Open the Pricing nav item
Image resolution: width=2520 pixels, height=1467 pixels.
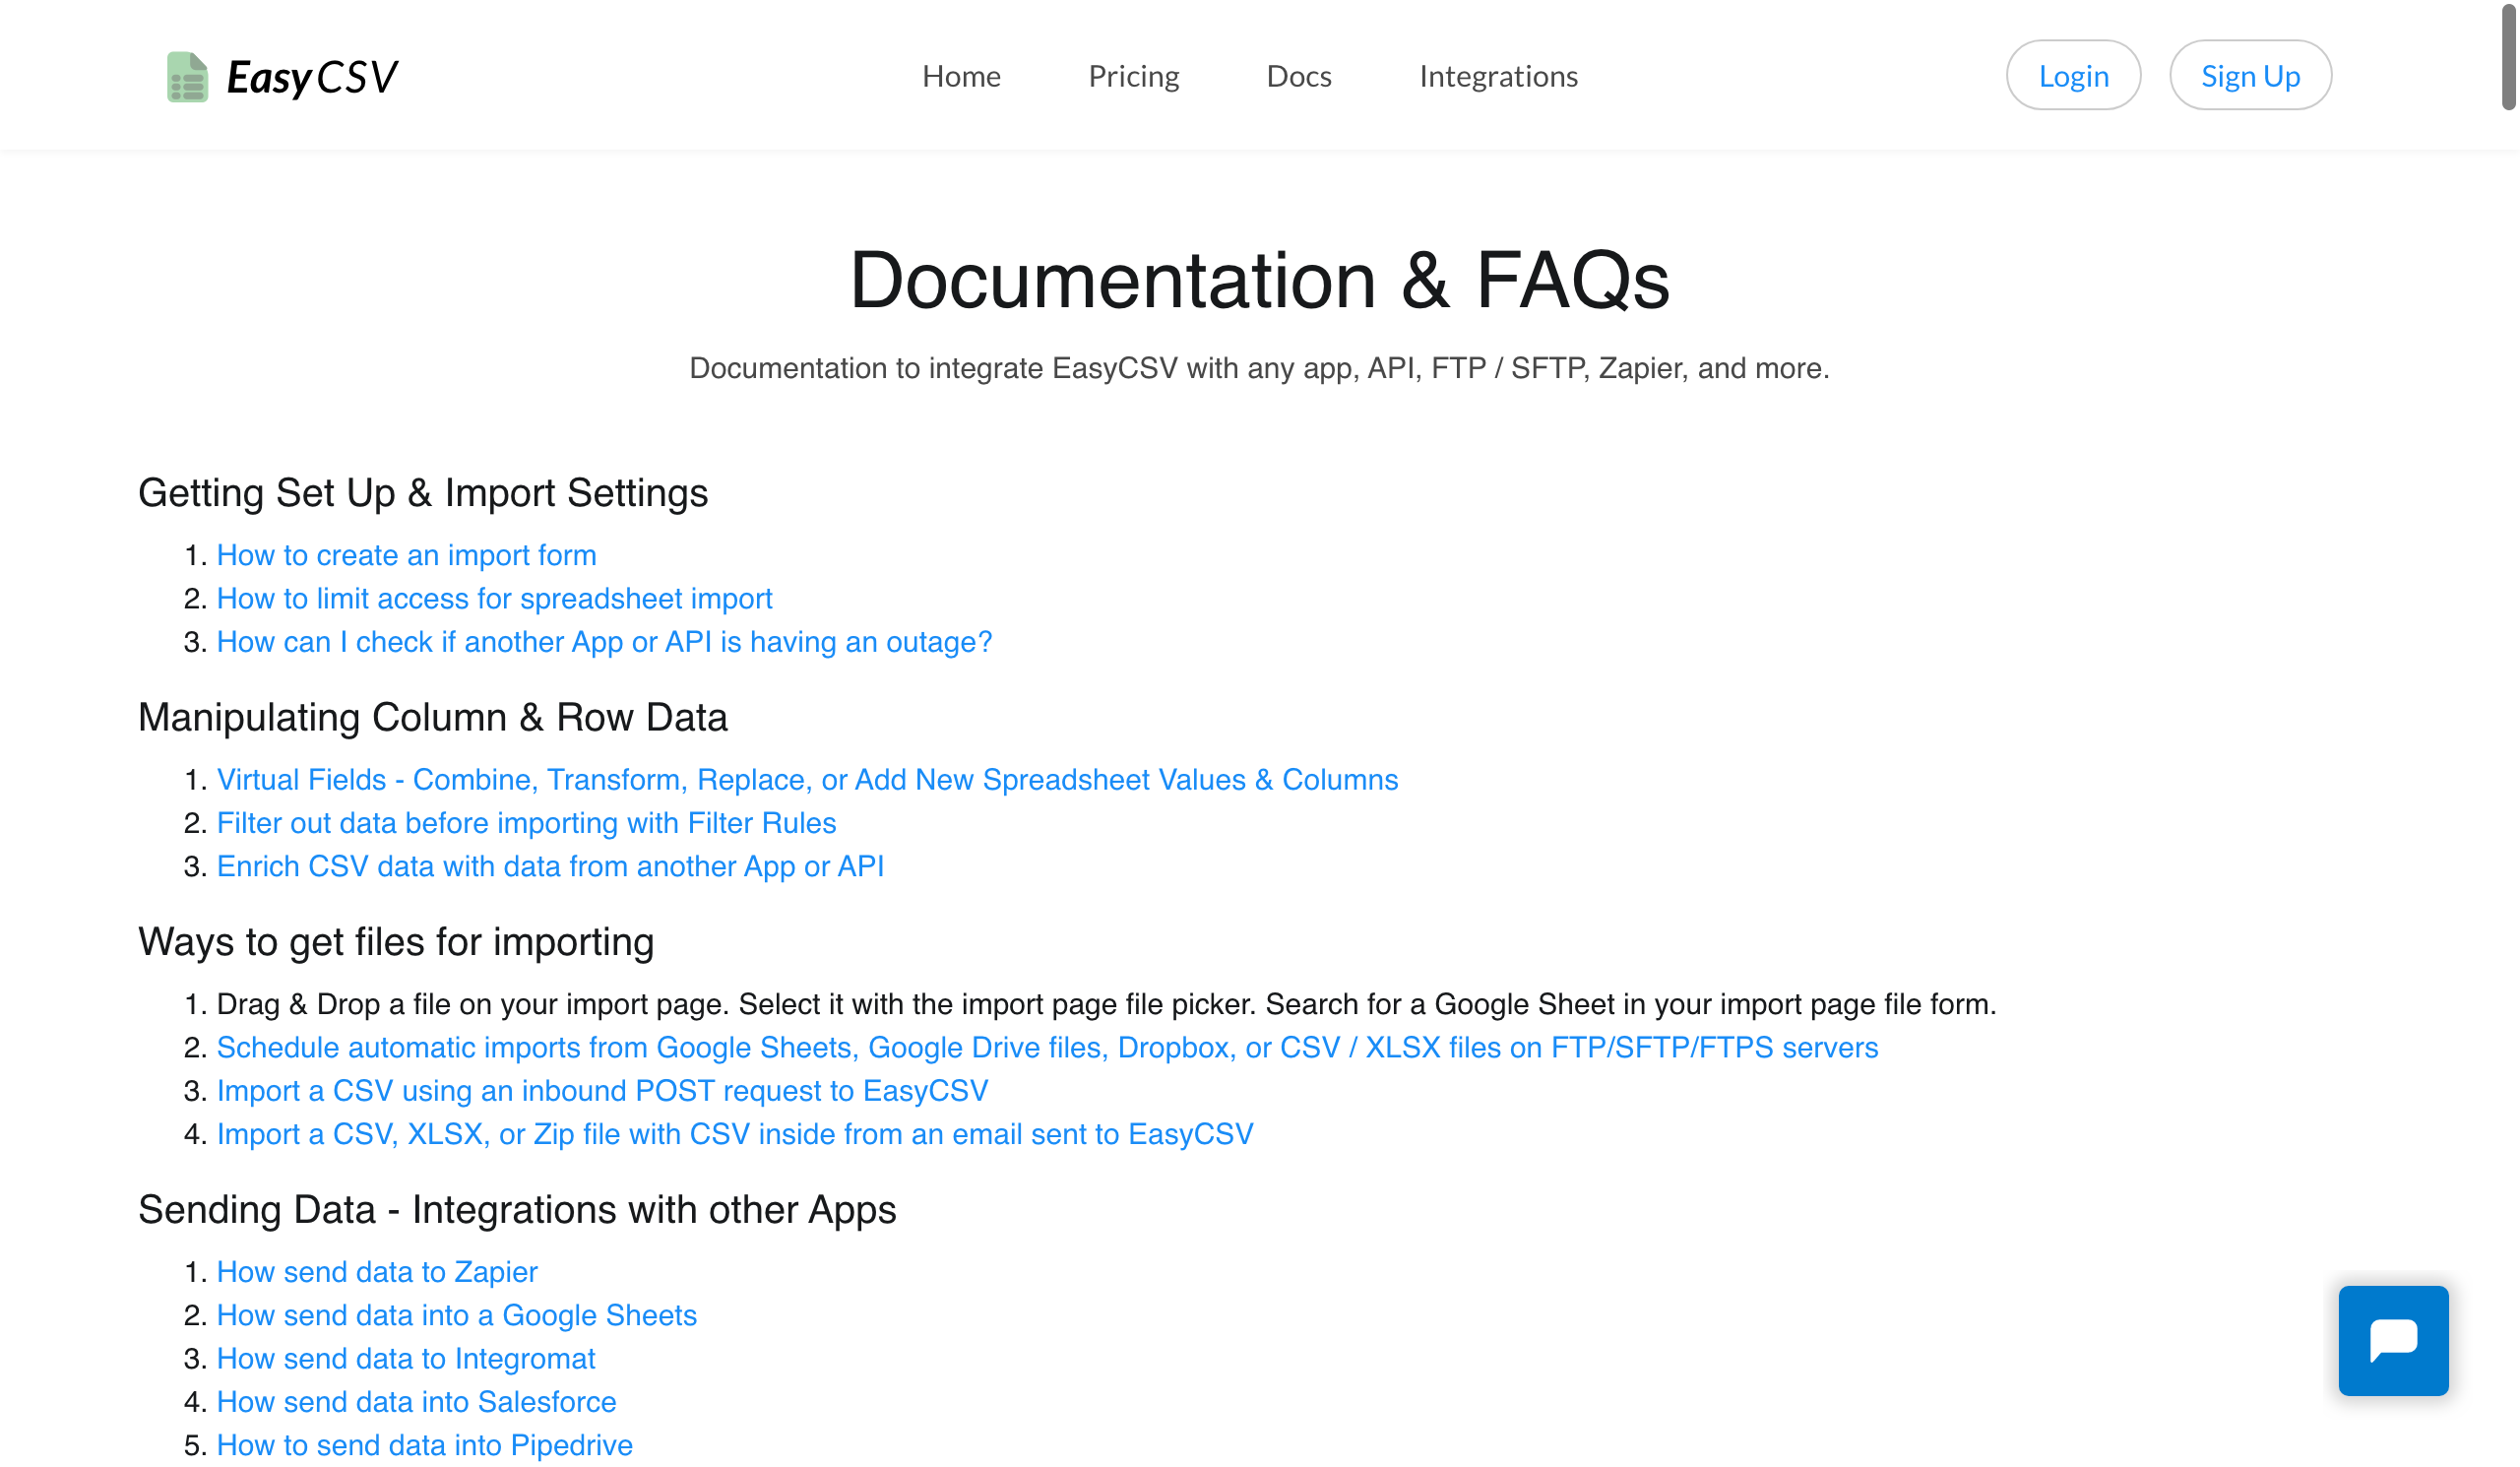(x=1133, y=76)
